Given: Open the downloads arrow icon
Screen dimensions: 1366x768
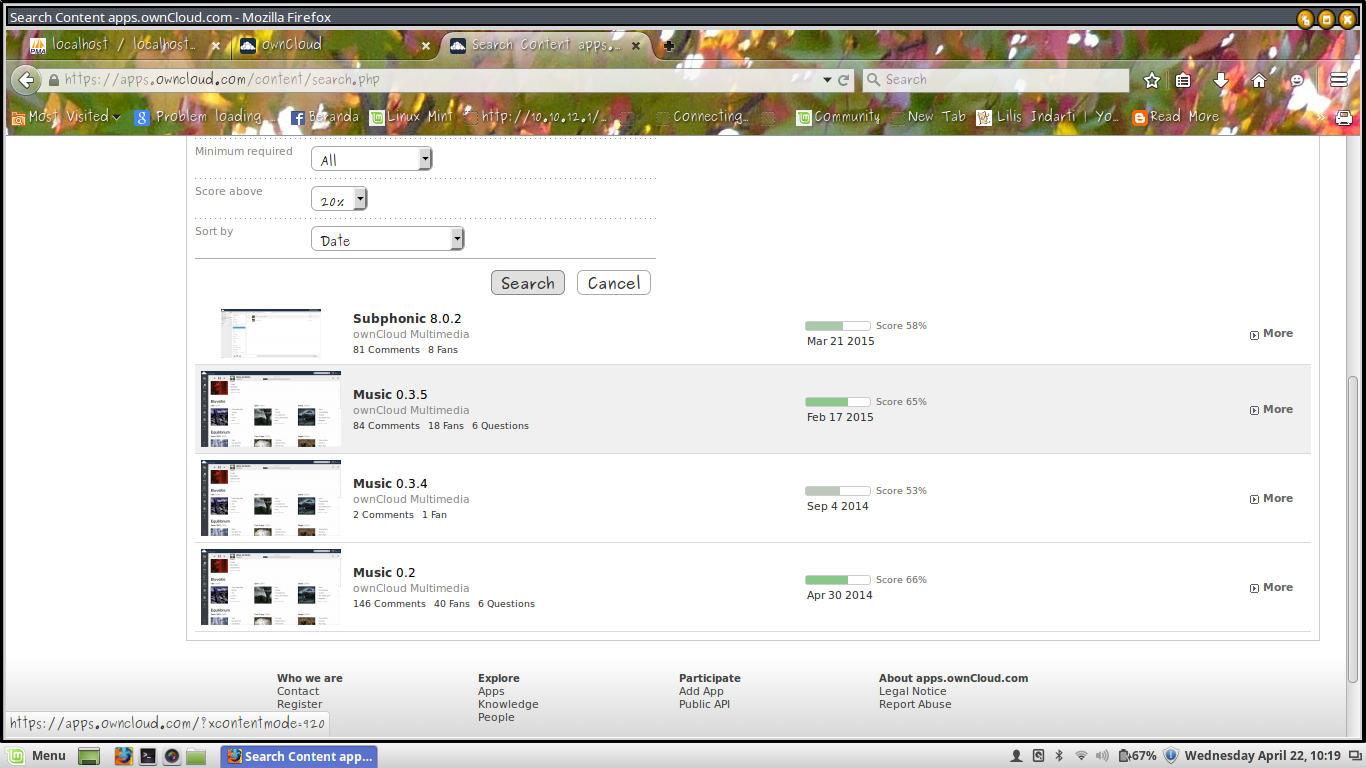Looking at the screenshot, I should tap(1221, 80).
